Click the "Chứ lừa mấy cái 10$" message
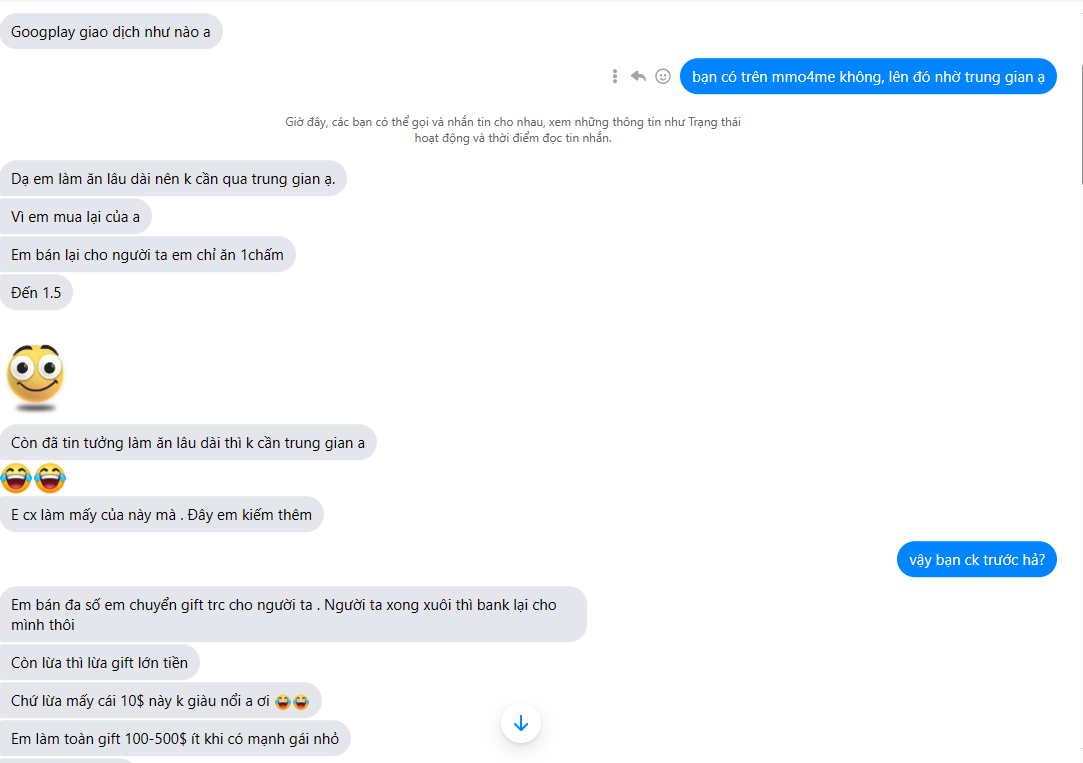Image resolution: width=1083 pixels, height=763 pixels. (x=160, y=701)
